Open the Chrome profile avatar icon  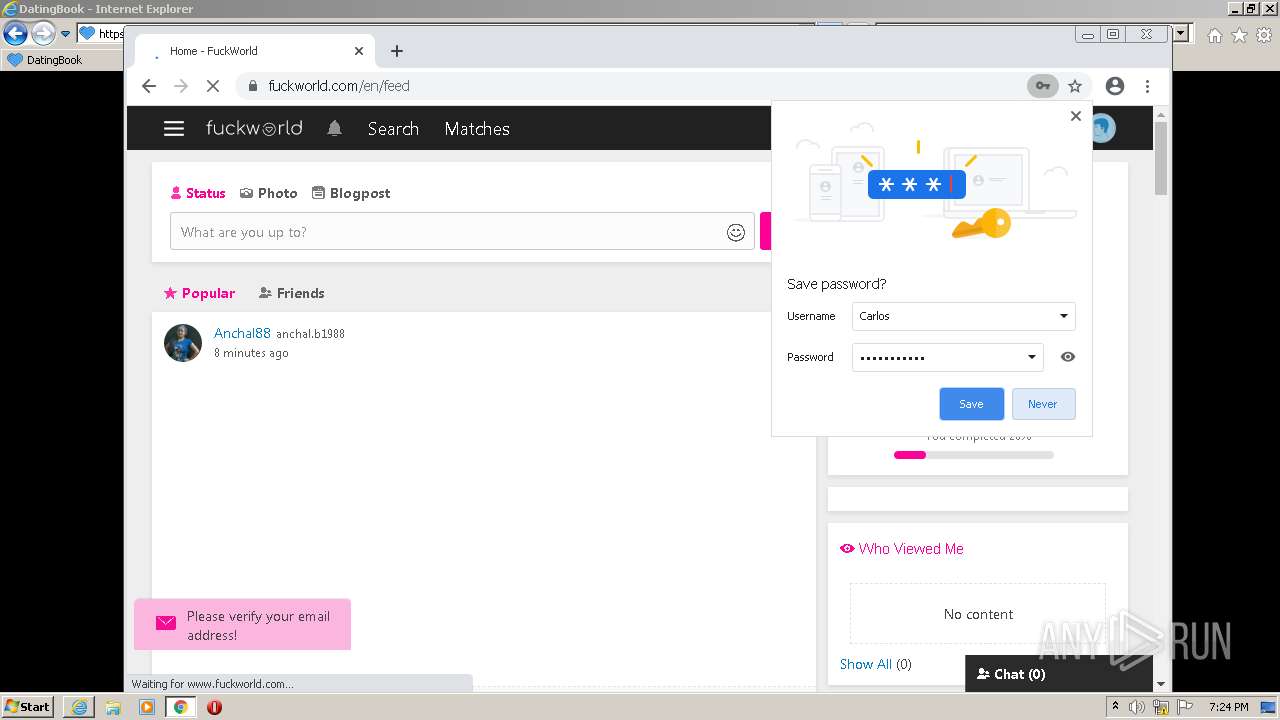click(1115, 86)
